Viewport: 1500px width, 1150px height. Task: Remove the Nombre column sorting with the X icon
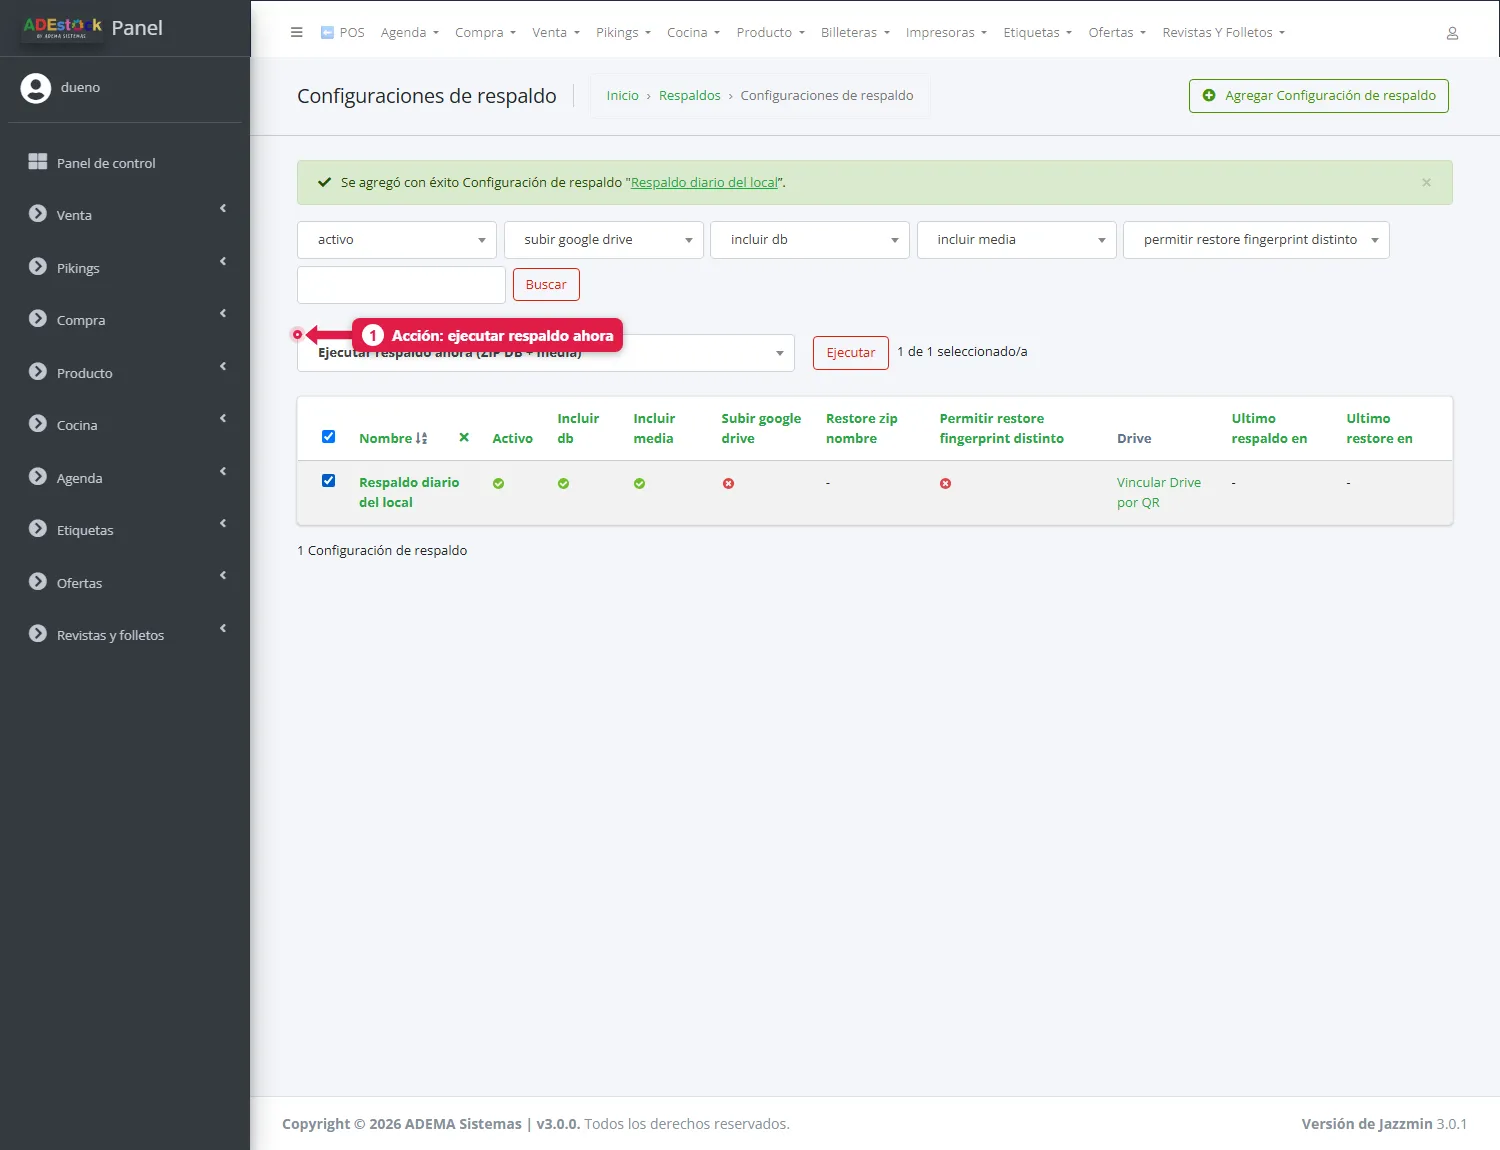pos(464,437)
